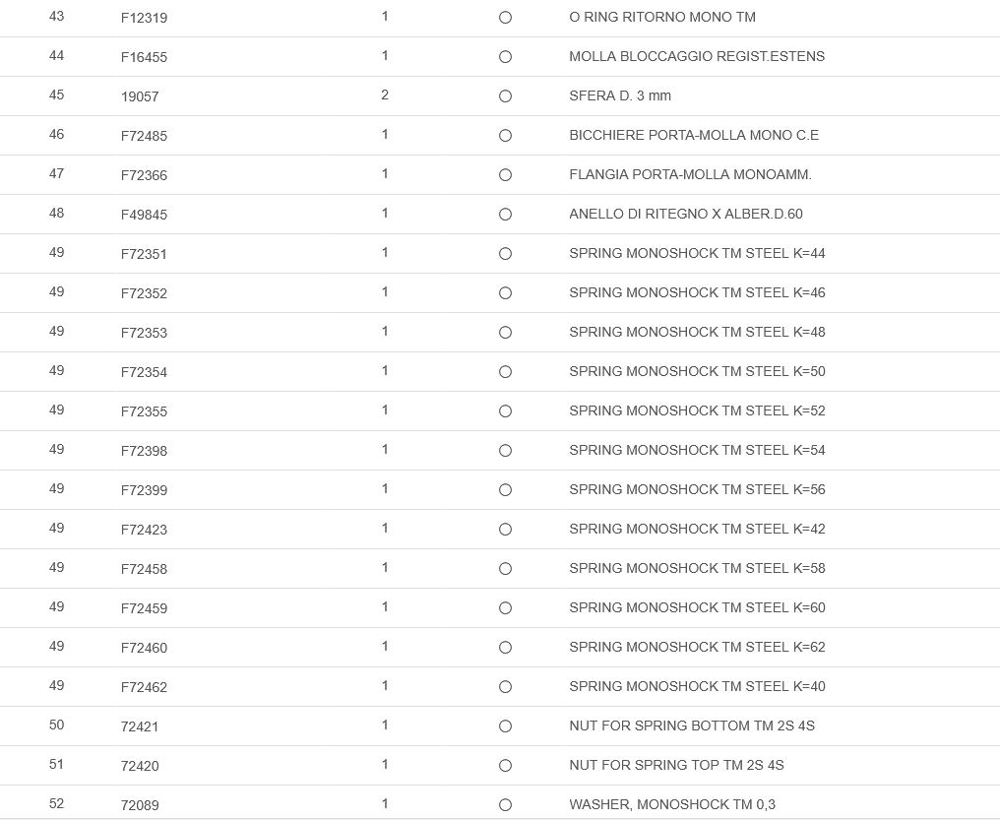
Task: Select the circle for WASHER, MONOSHOCK TM 0,3
Action: click(x=505, y=805)
